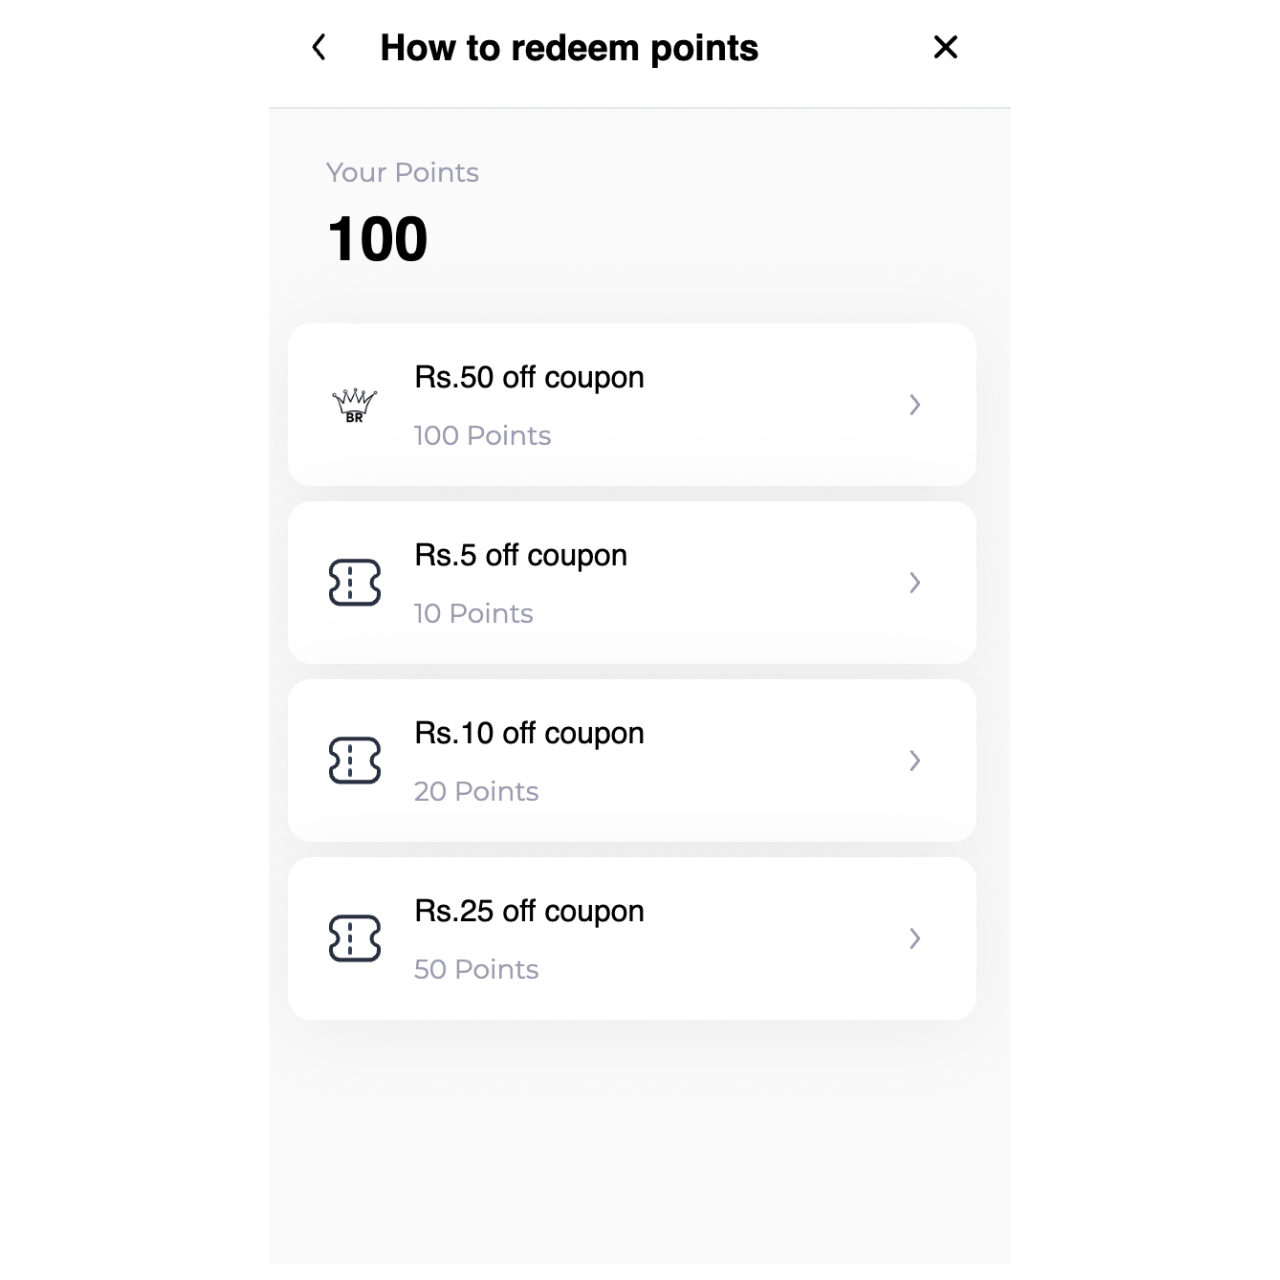This screenshot has width=1280, height=1280.
Task: Click the BR crown logo icon
Action: coord(354,405)
